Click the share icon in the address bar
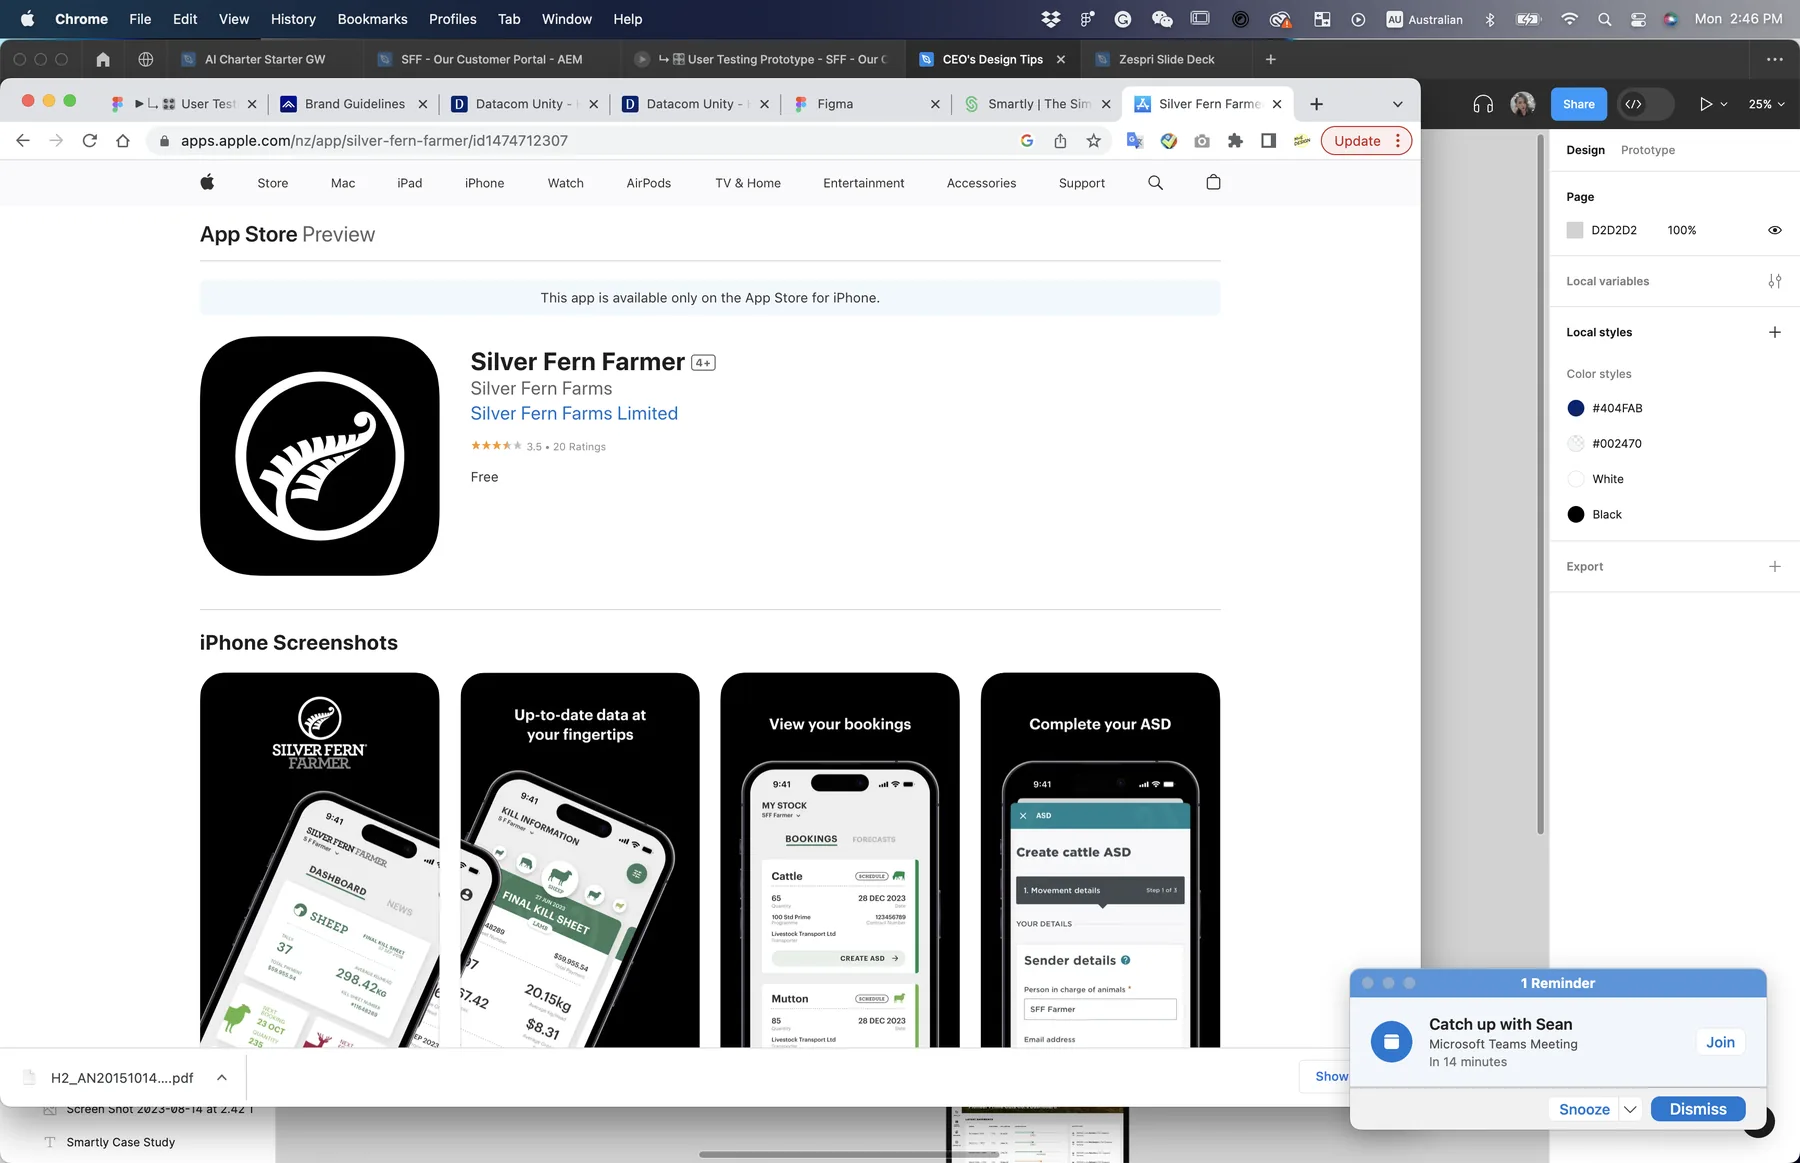Screen dimensions: 1800x1163 click(1060, 141)
